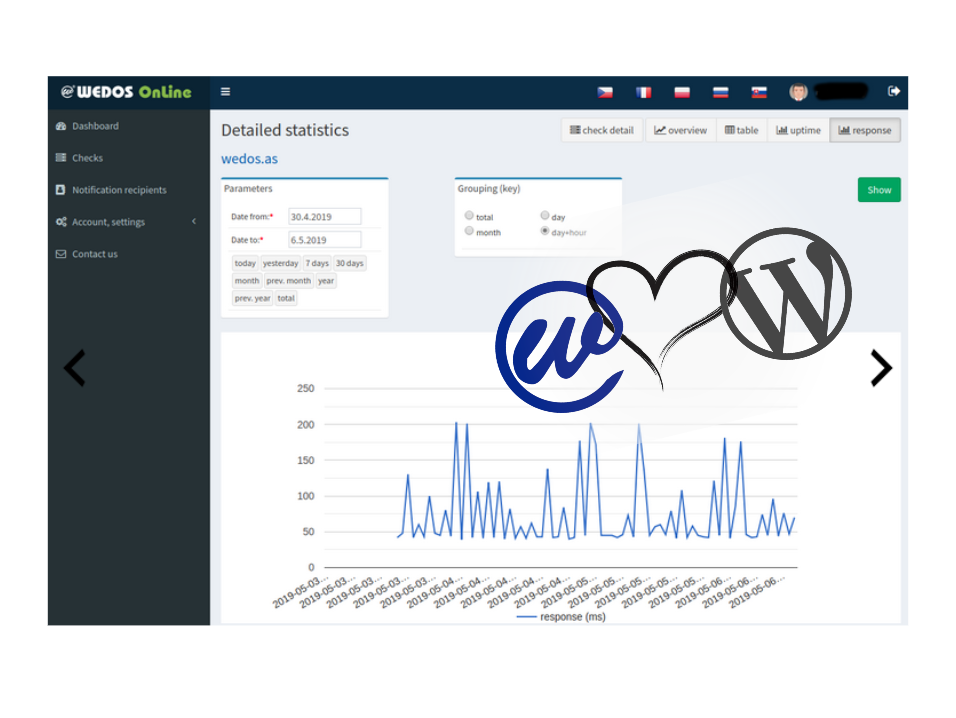Click the Slovak flag icon
956x718 pixels.
click(x=759, y=92)
